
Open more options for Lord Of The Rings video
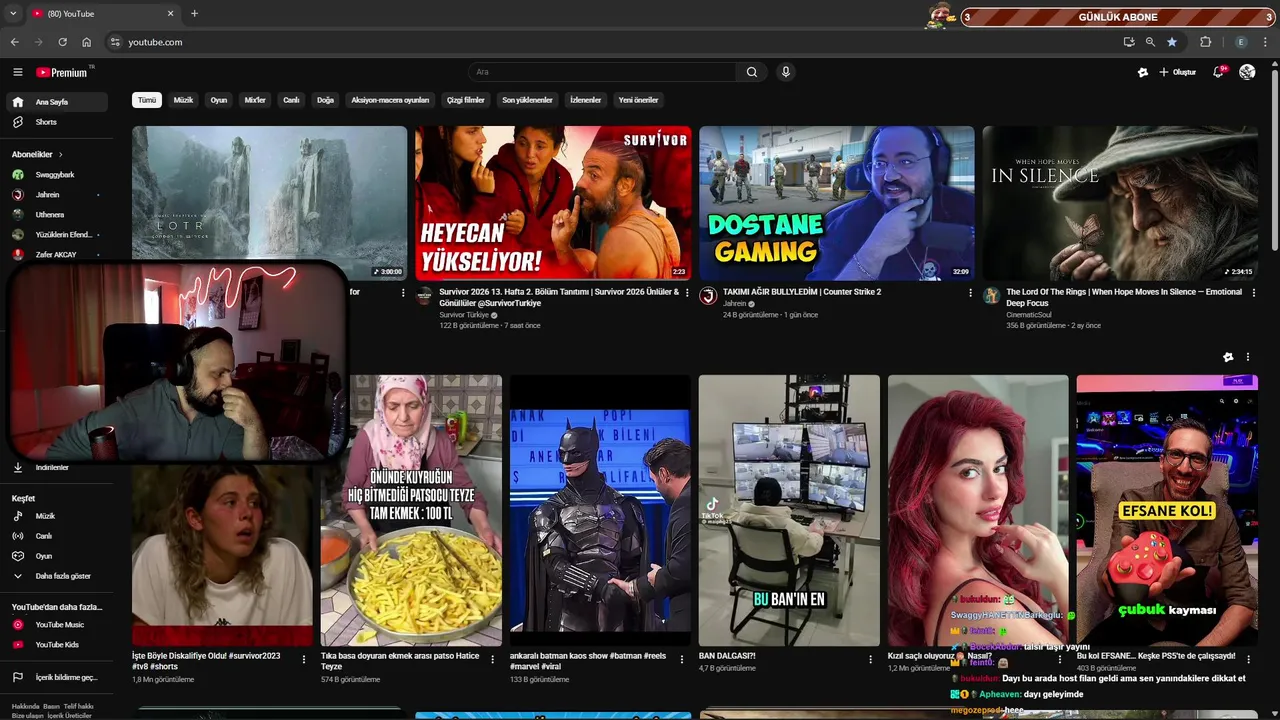1253,293
